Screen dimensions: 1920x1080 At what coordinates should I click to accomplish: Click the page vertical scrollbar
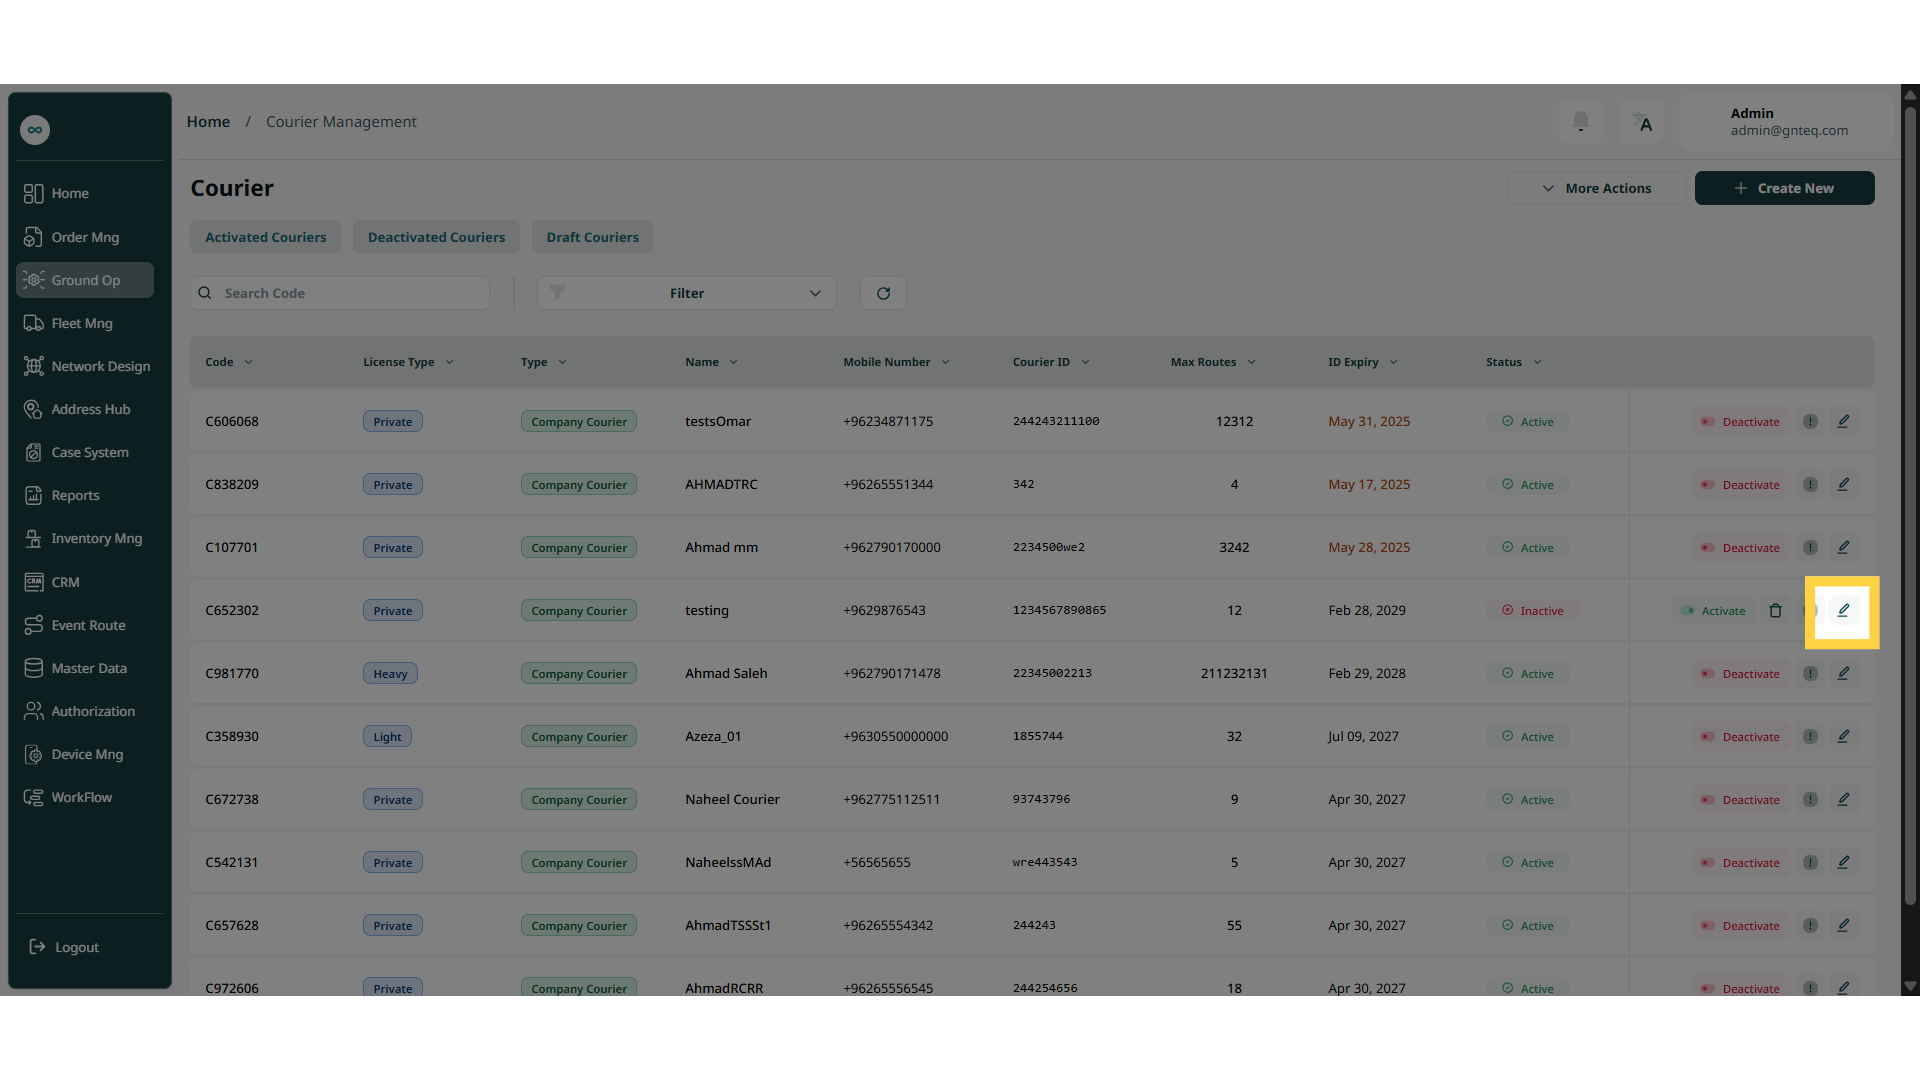[1910, 505]
